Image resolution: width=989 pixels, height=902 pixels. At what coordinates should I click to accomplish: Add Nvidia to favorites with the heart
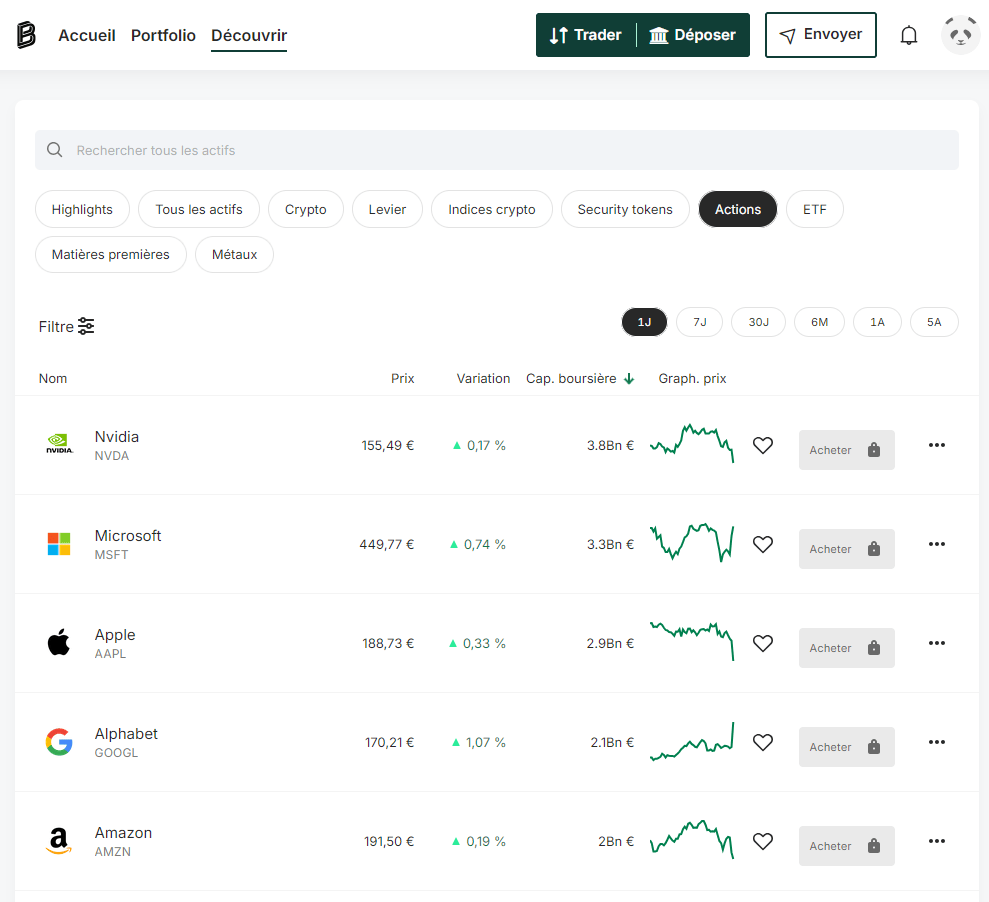tap(763, 445)
